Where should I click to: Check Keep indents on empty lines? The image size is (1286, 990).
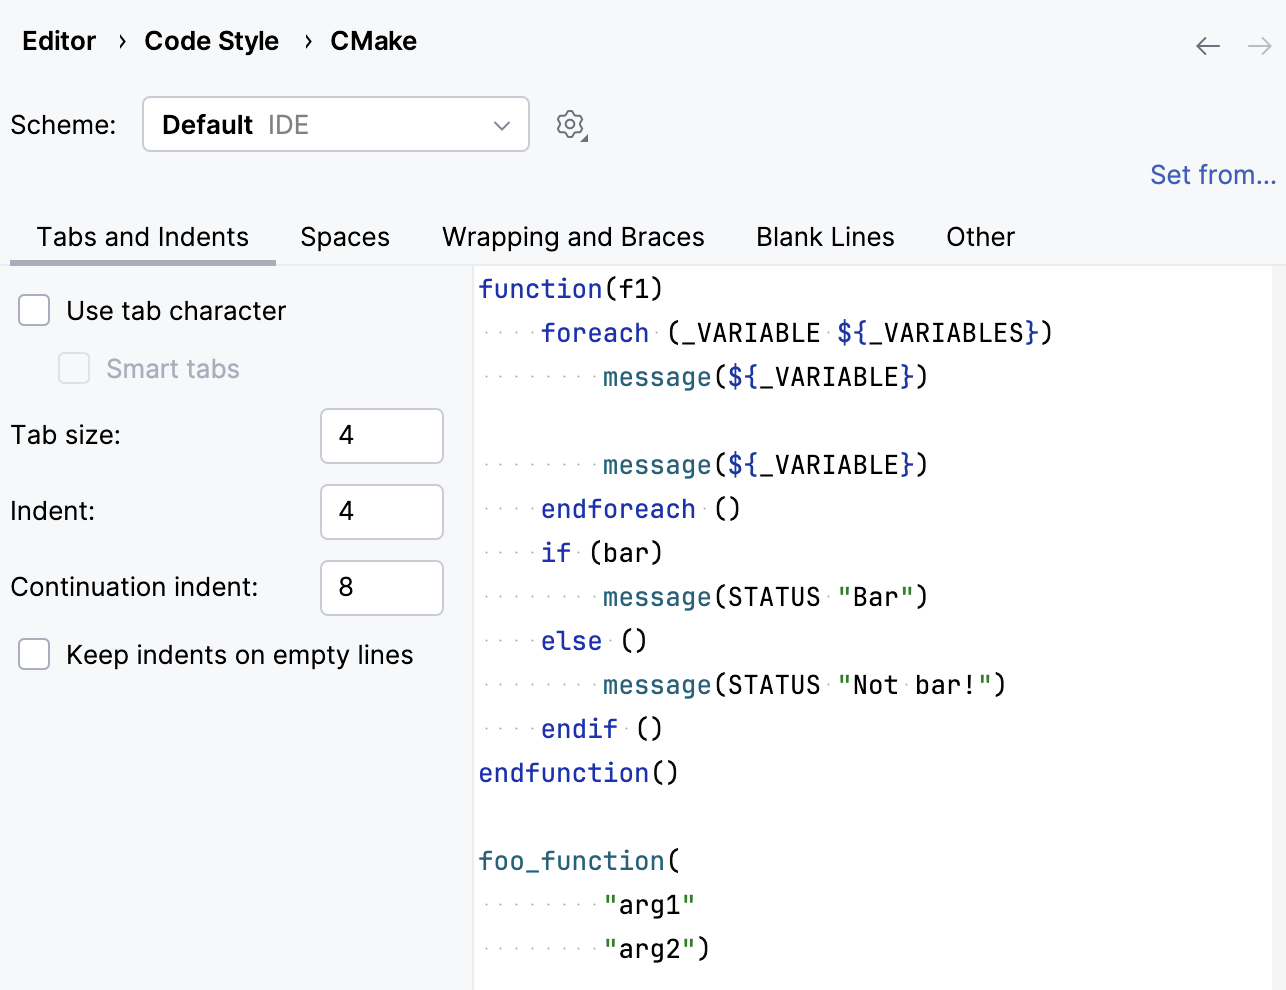(x=34, y=654)
